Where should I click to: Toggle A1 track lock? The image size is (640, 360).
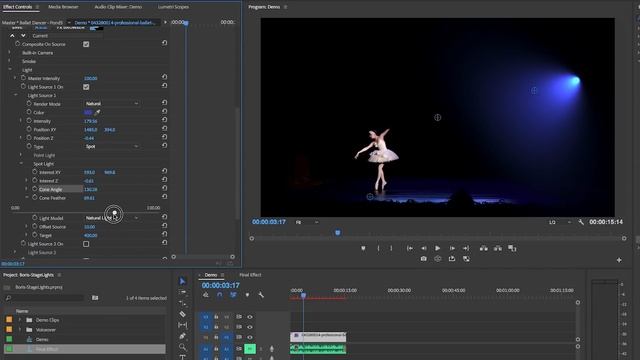(216, 349)
